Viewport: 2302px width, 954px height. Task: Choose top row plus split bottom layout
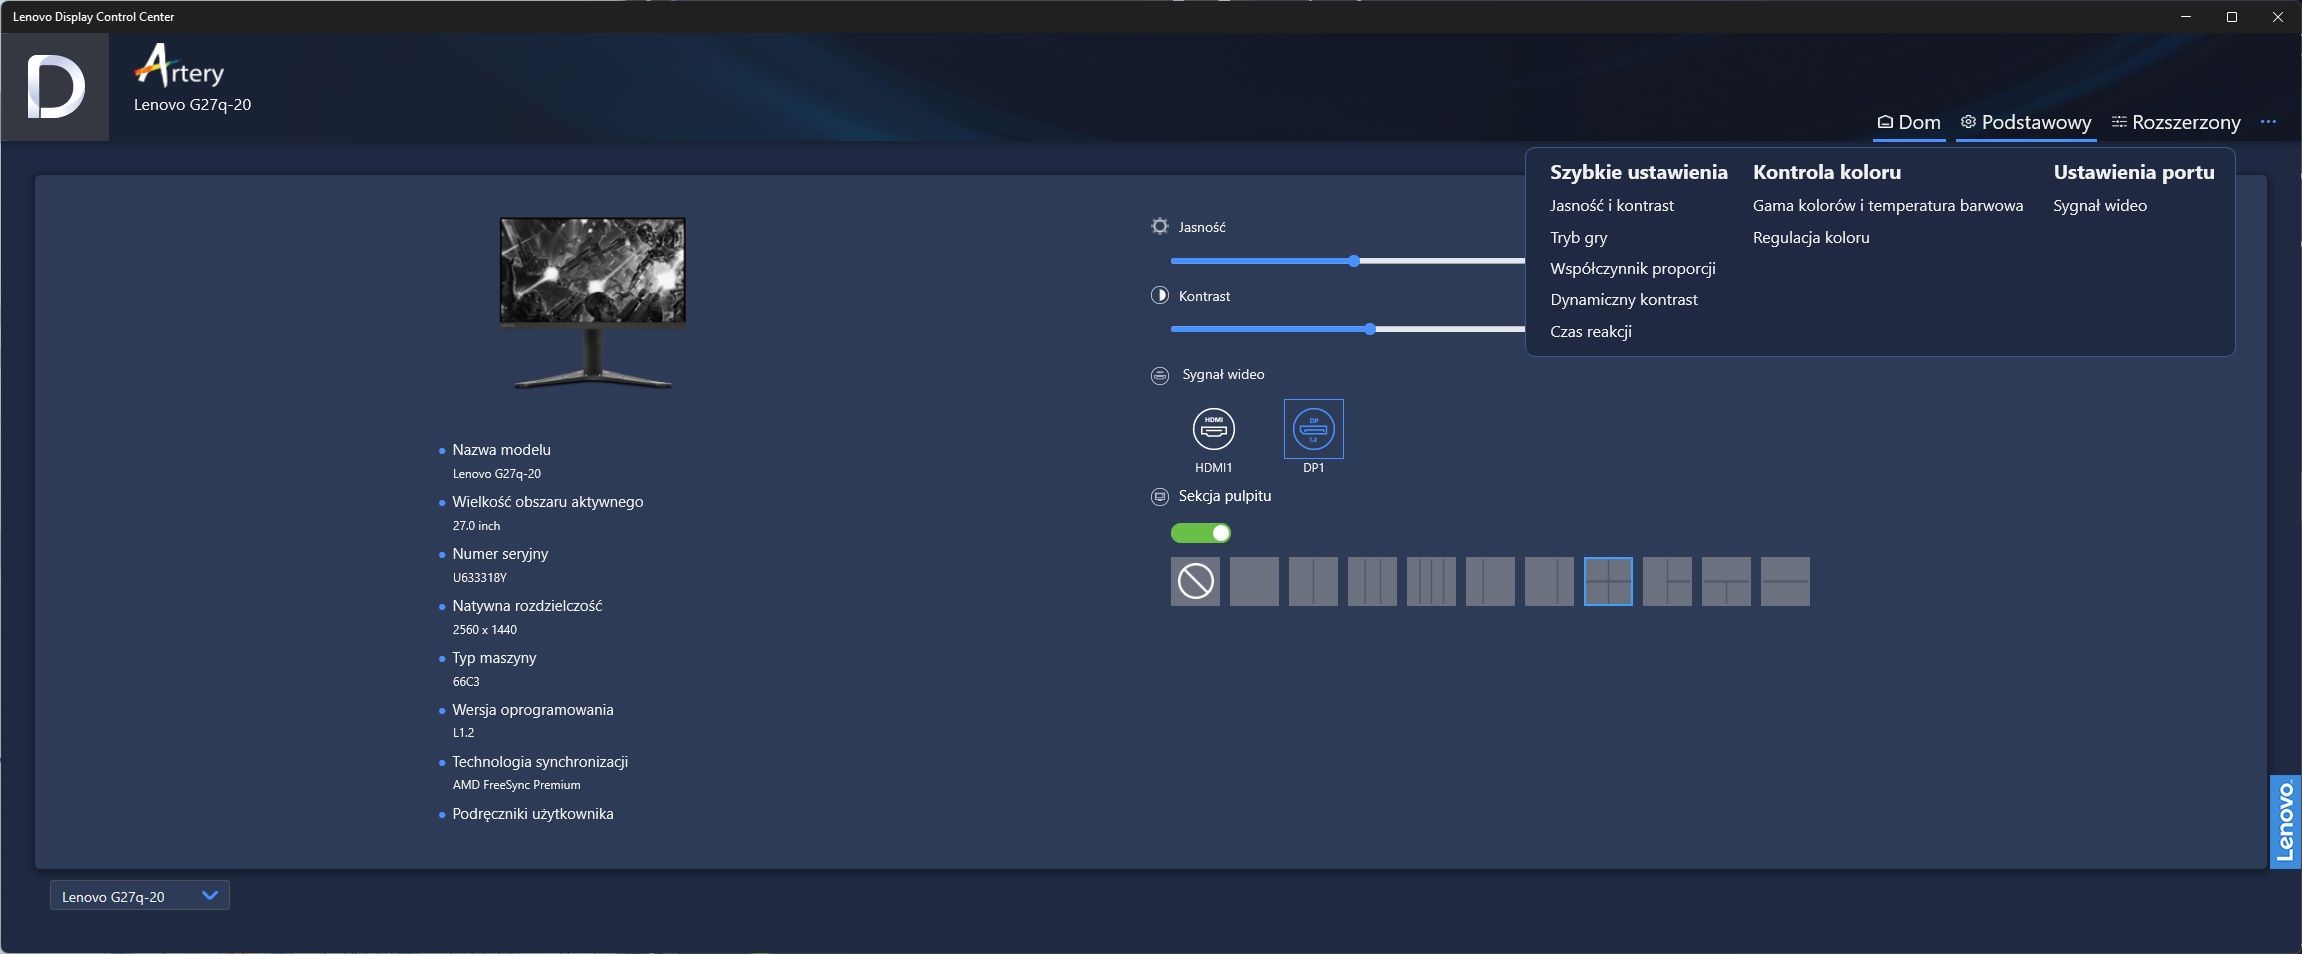pyautogui.click(x=1726, y=581)
